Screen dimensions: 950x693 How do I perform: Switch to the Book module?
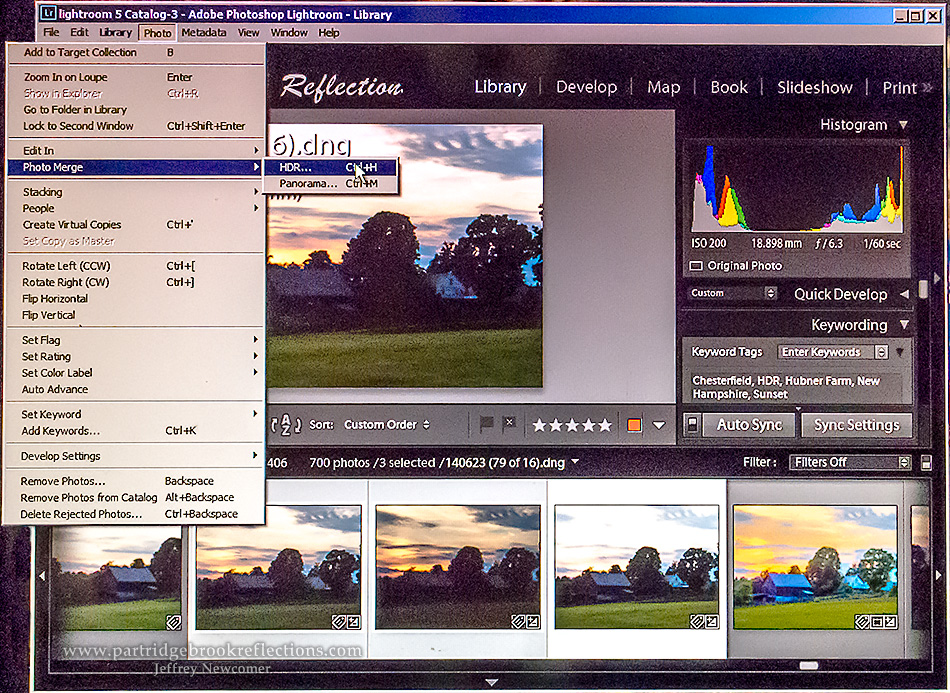pyautogui.click(x=729, y=87)
